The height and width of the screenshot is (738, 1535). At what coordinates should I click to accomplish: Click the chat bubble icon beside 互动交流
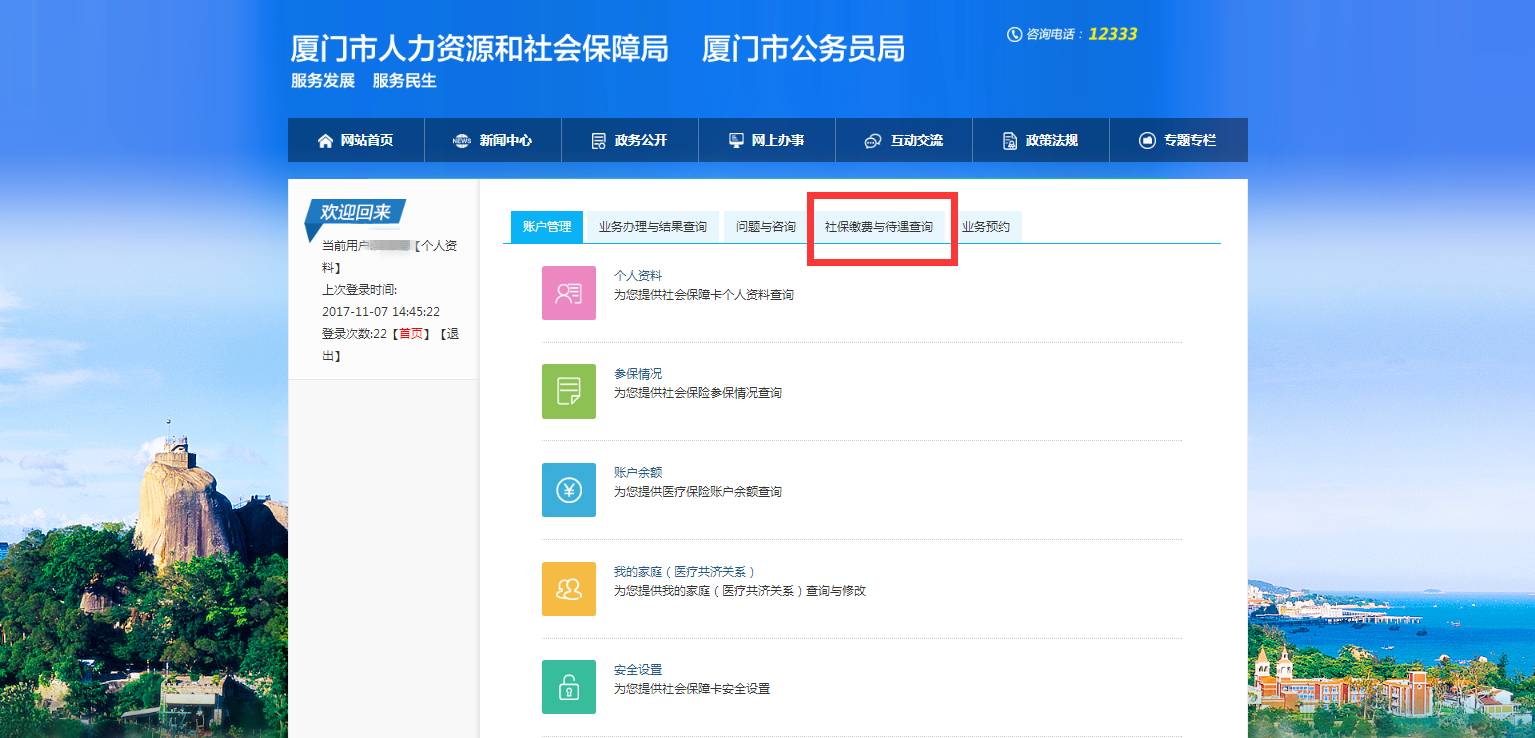pos(872,141)
